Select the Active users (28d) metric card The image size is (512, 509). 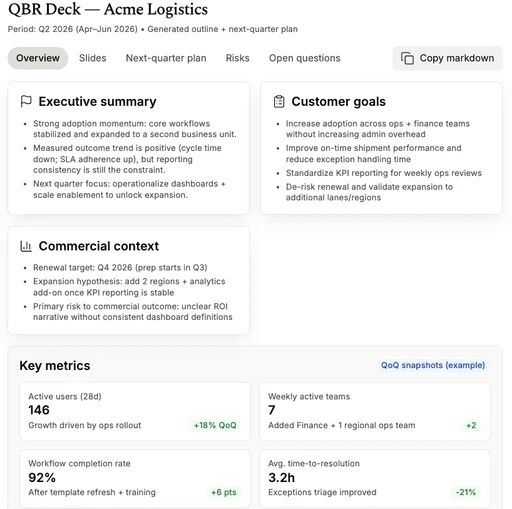[135, 412]
